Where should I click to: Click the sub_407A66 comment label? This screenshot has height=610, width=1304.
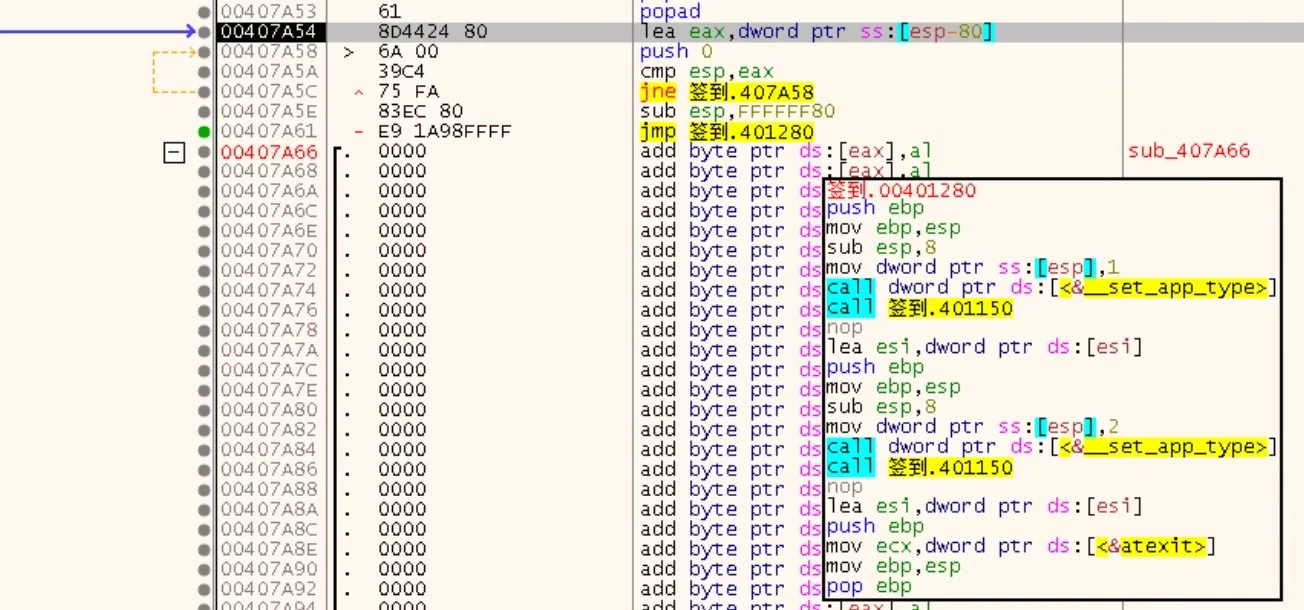[1189, 151]
